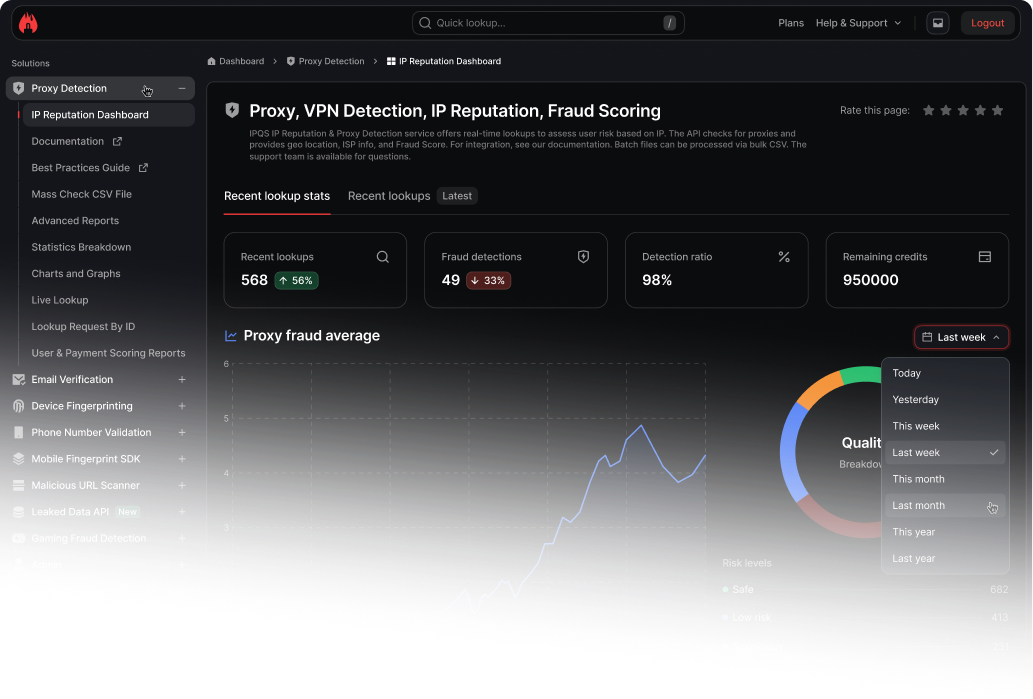The image size is (1033, 699).
Task: Open the inbox icon near Logout
Action: pyautogui.click(x=937, y=22)
